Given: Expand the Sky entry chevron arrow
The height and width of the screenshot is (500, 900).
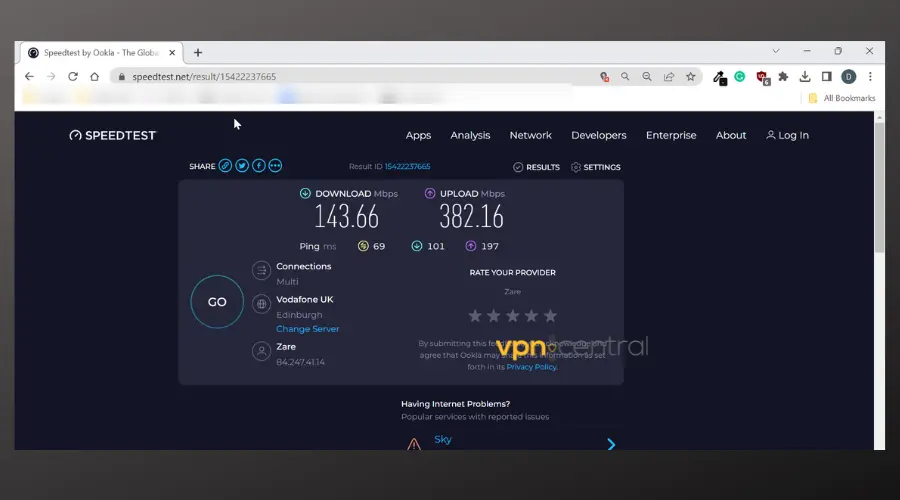Looking at the screenshot, I should point(611,444).
